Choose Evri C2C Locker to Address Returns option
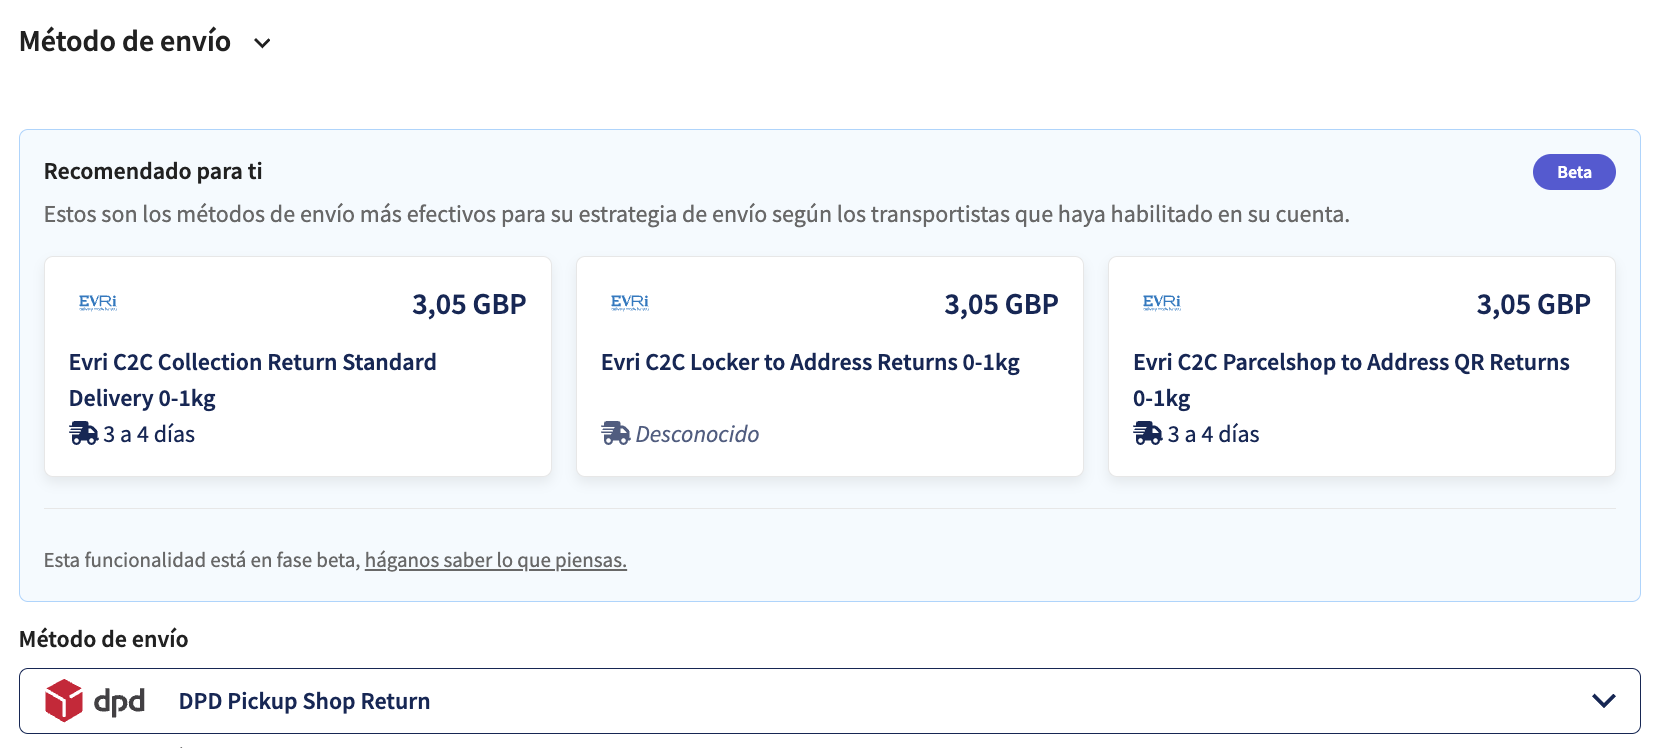The image size is (1670, 748). tap(830, 367)
